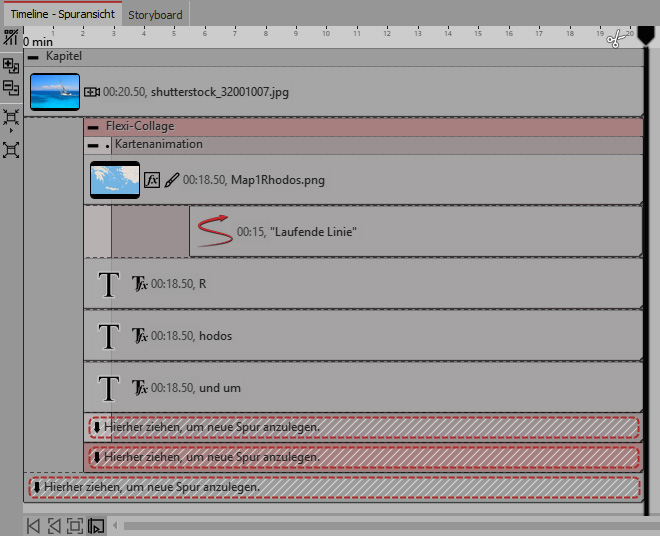Select the und um text object label
This screenshot has height=536, width=660.
[x=220, y=388]
